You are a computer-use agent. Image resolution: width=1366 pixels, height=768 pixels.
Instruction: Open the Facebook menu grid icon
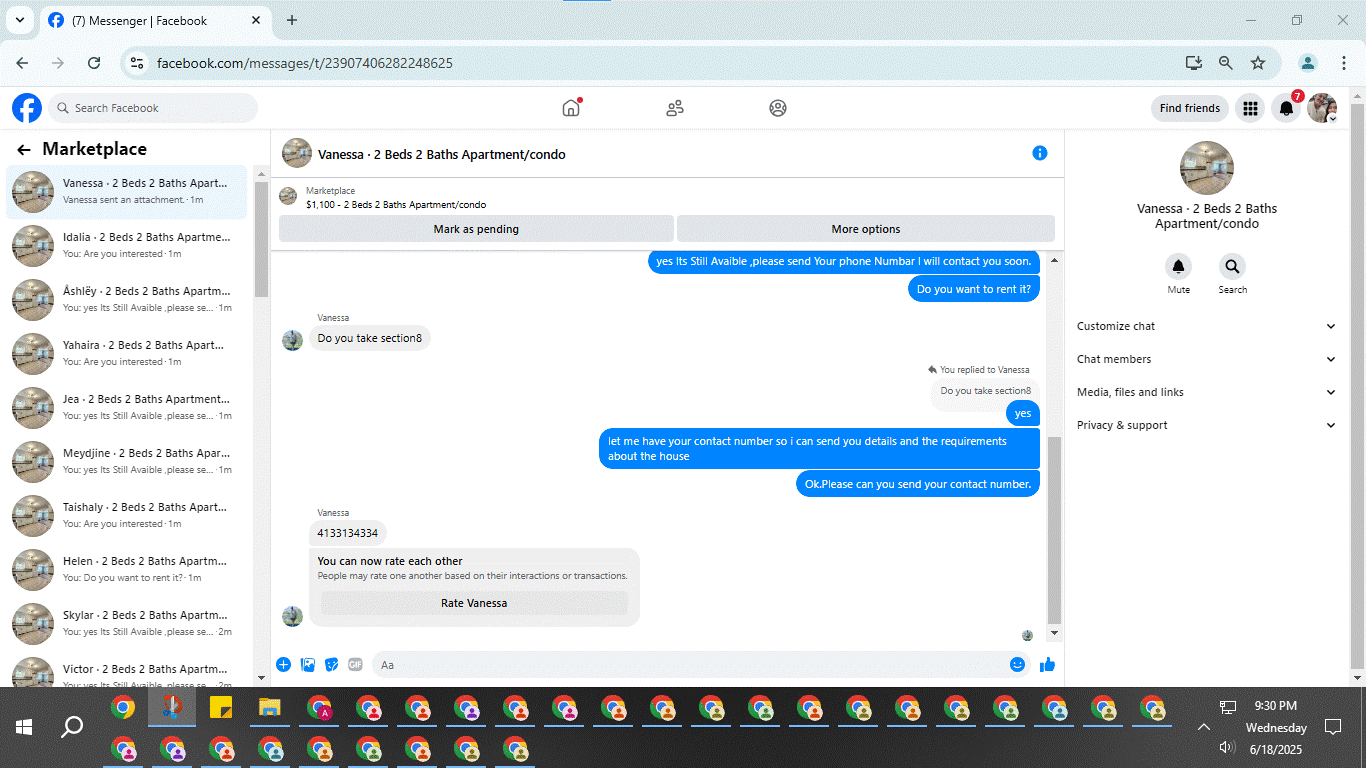1250,108
